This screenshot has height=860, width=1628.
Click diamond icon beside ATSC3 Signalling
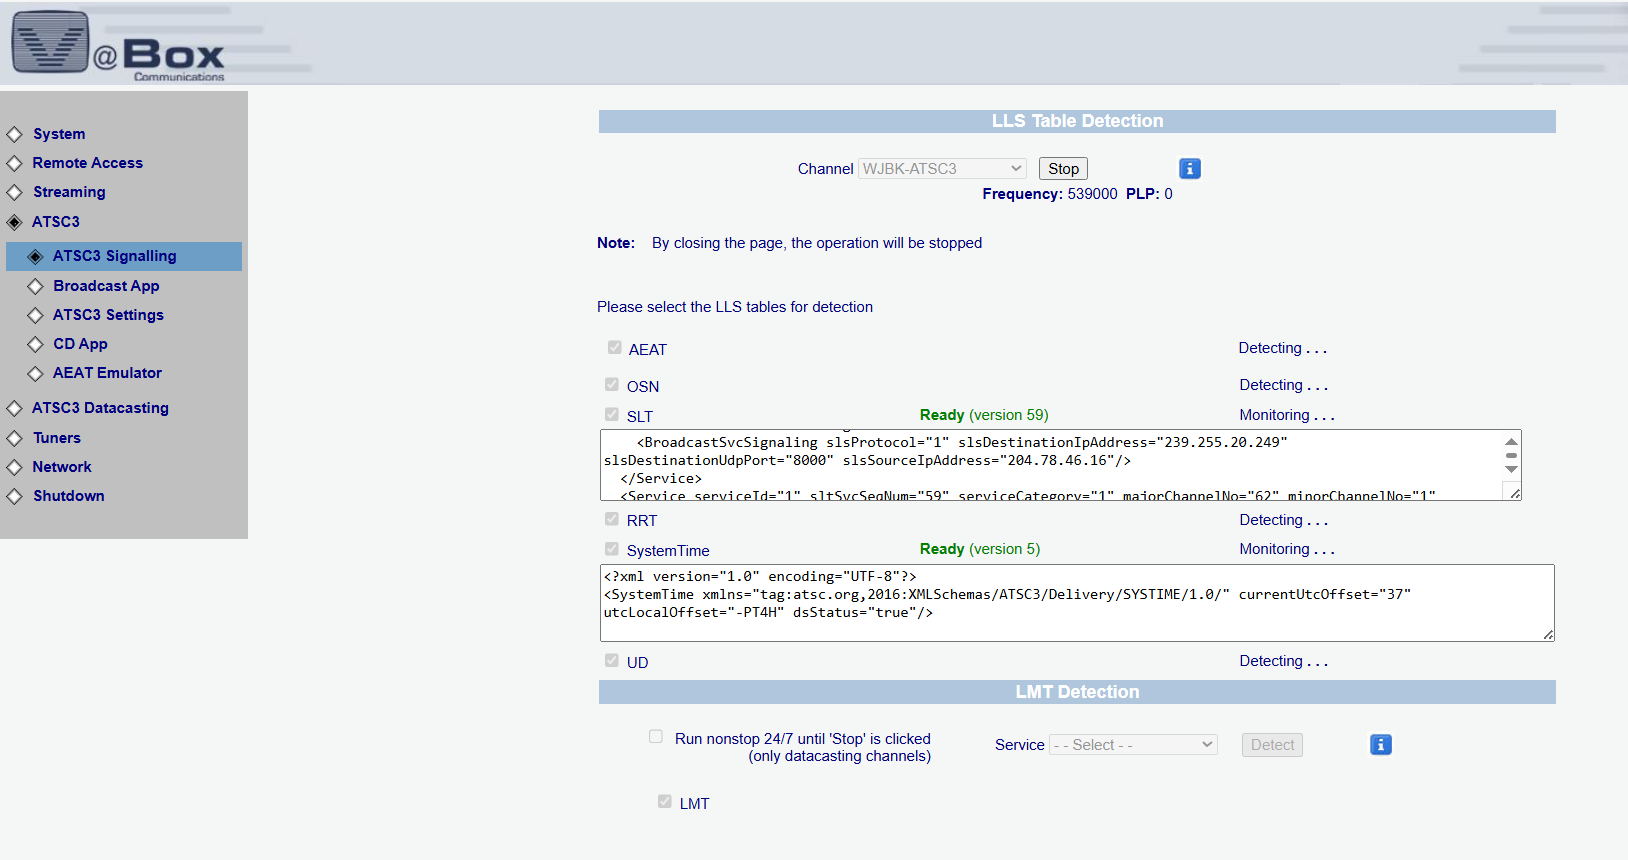point(35,257)
